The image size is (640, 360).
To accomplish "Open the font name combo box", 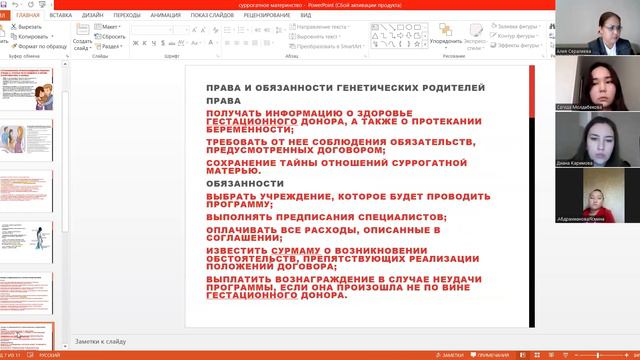I will [x=151, y=30].
